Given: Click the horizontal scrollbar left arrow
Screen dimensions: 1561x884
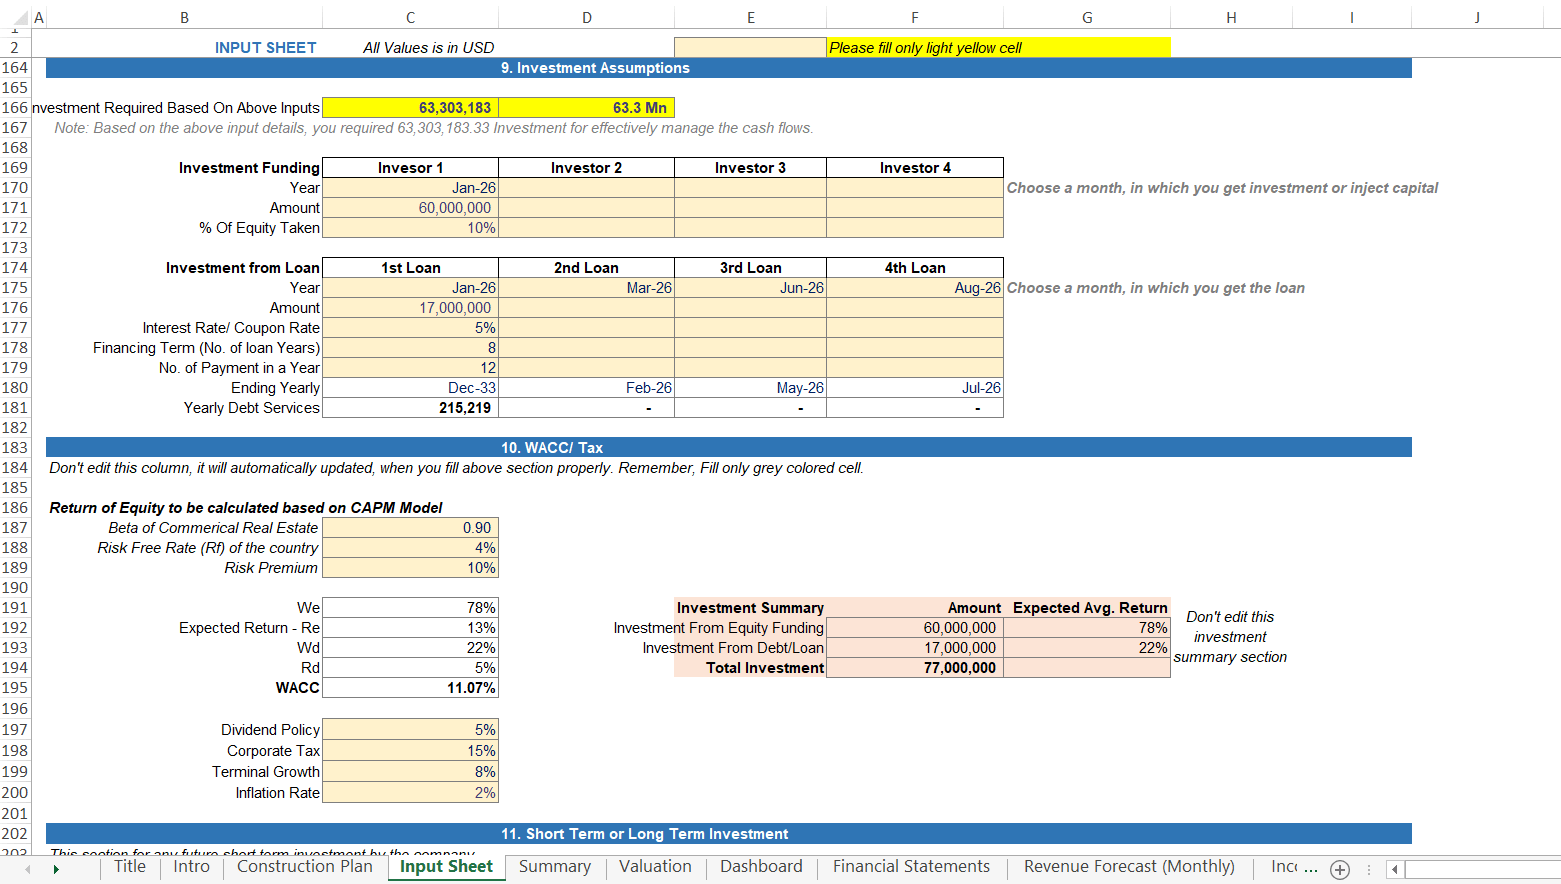Looking at the screenshot, I should 1395,869.
